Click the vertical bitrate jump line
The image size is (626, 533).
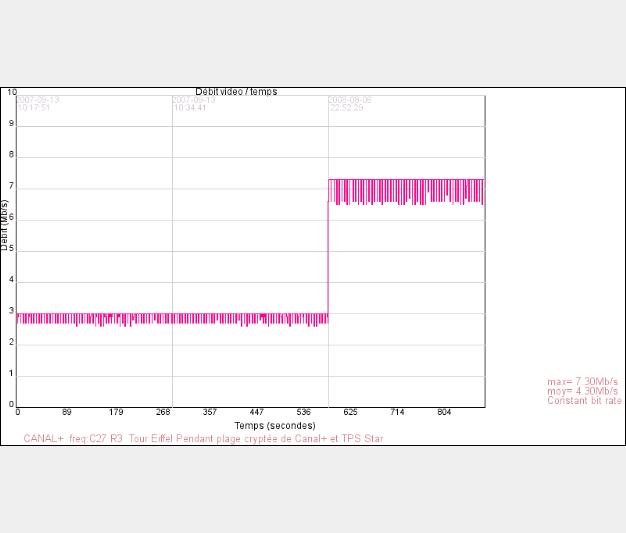coord(328,250)
